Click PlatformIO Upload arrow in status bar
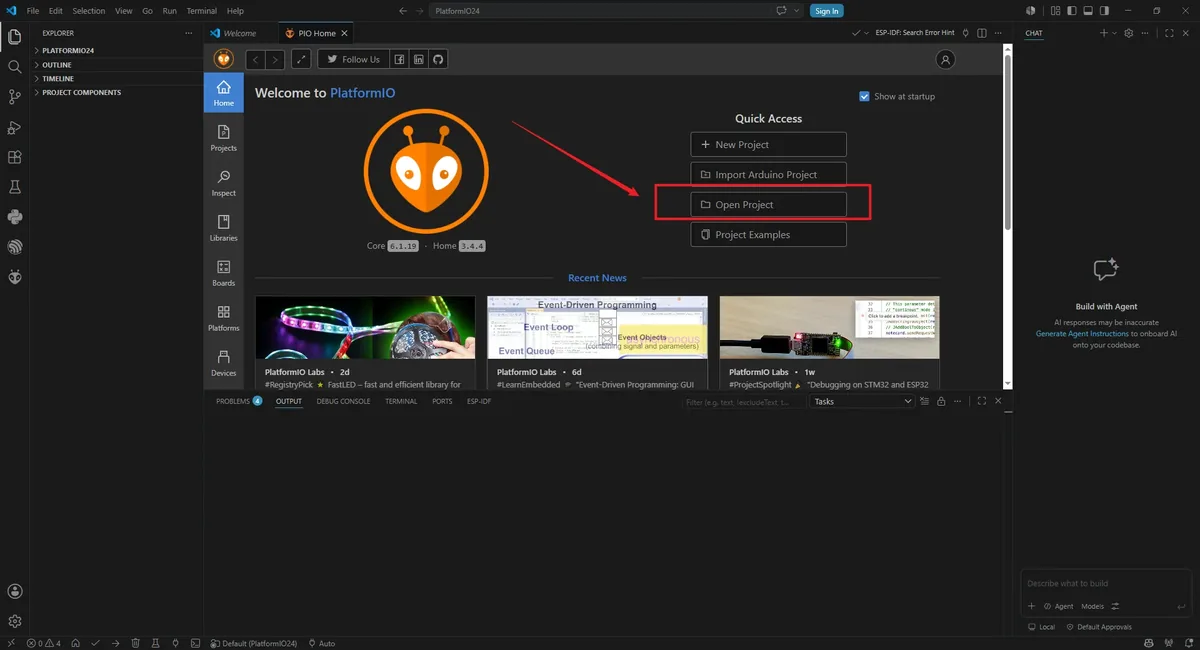The width and height of the screenshot is (1200, 650). point(115,643)
